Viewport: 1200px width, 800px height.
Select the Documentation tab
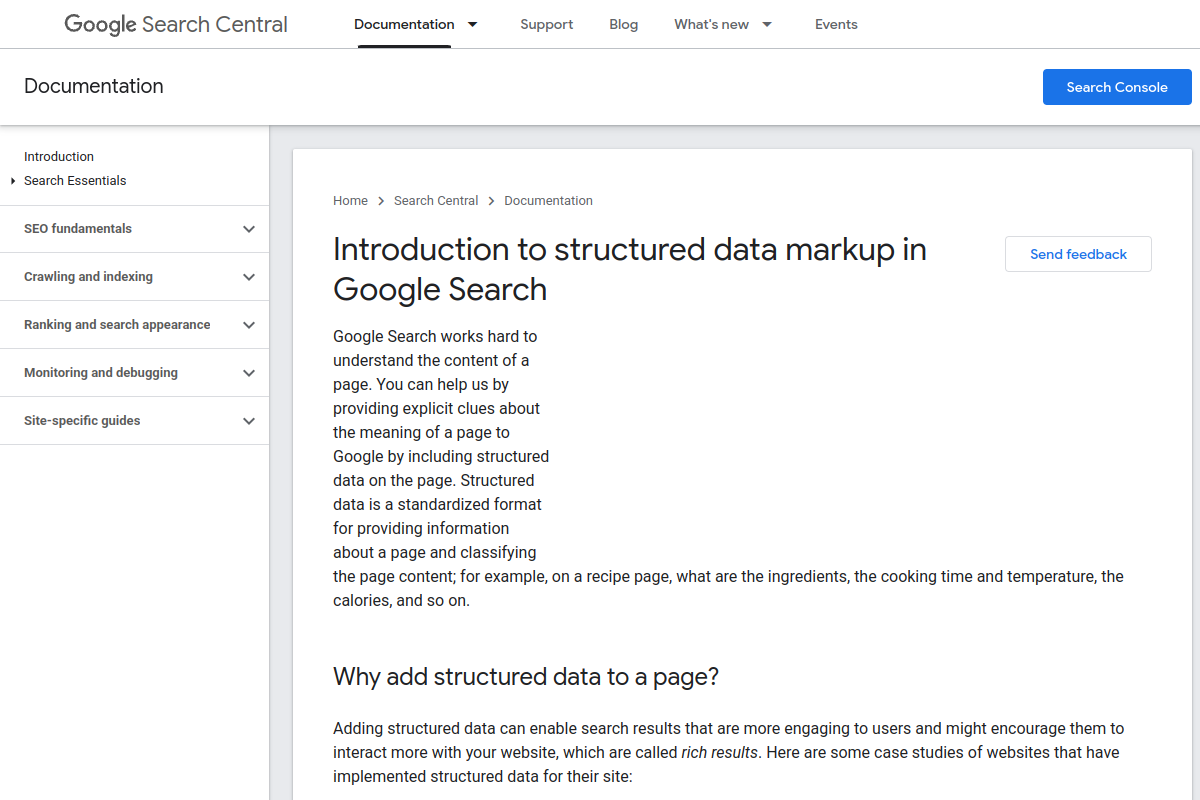[404, 24]
